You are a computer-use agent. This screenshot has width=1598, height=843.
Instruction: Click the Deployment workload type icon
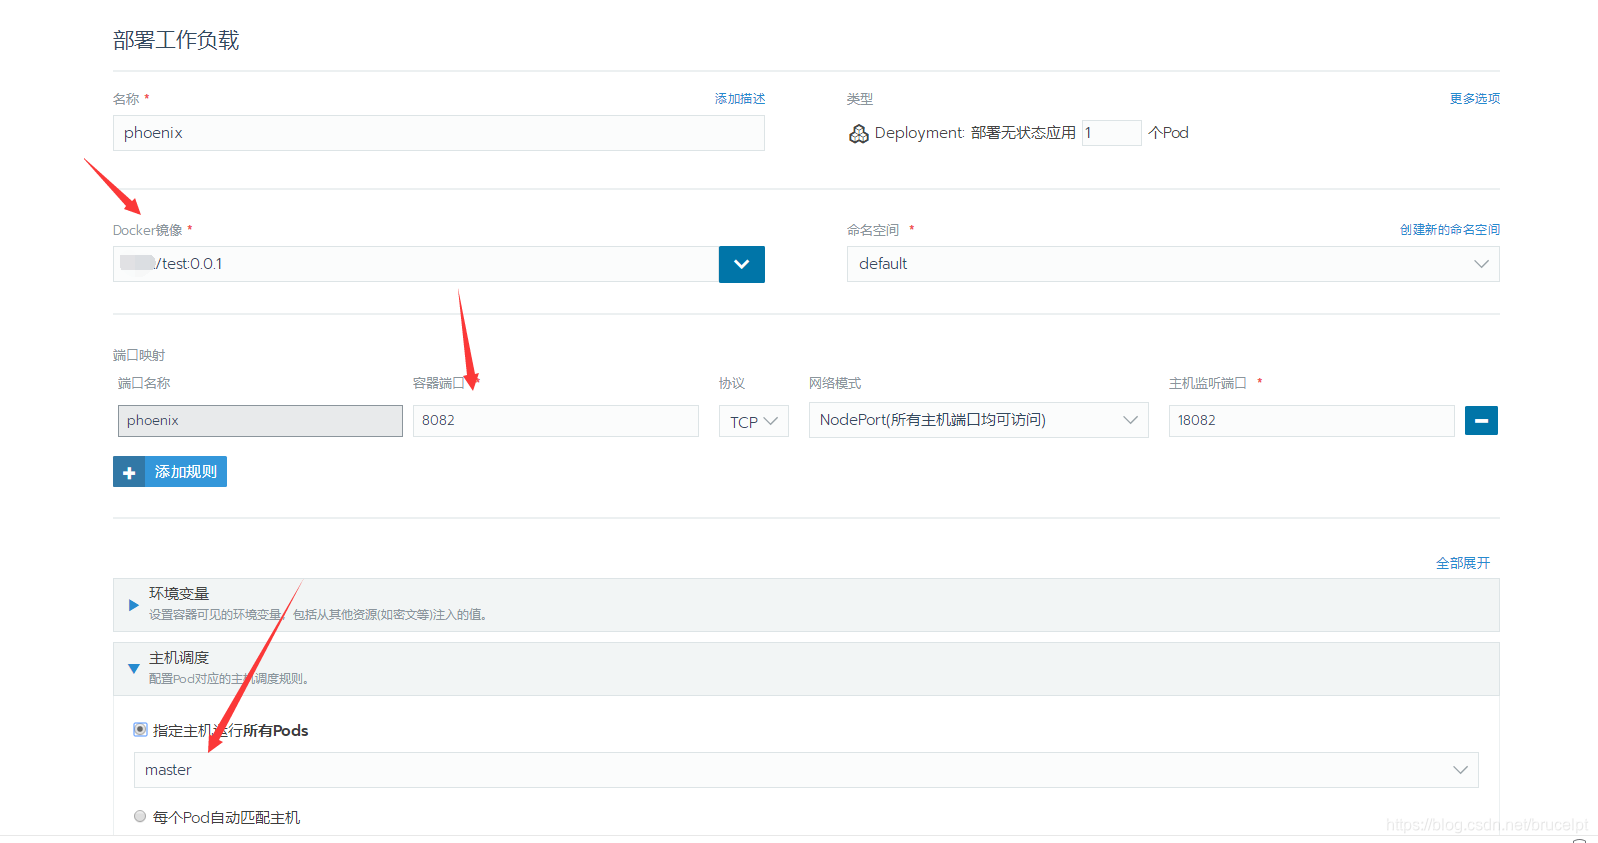(858, 134)
